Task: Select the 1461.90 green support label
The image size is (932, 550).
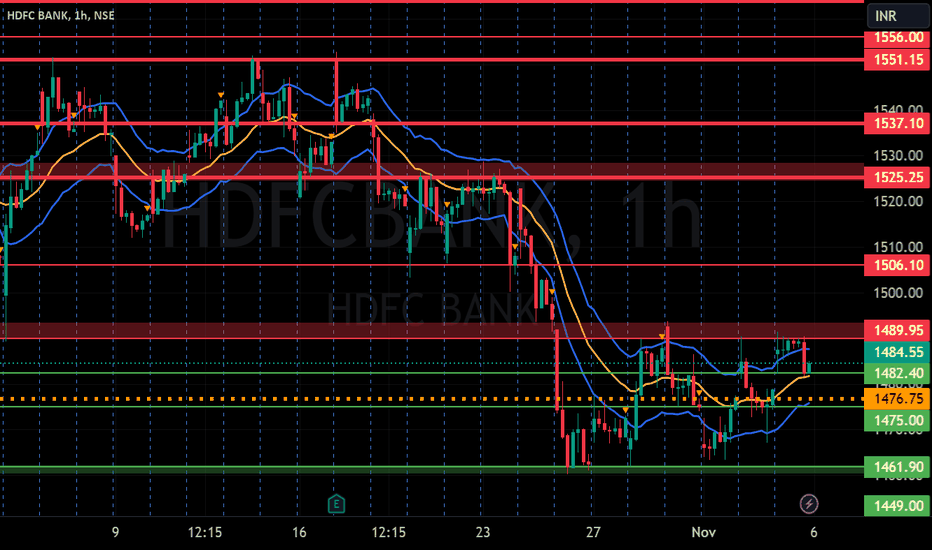Action: point(898,467)
